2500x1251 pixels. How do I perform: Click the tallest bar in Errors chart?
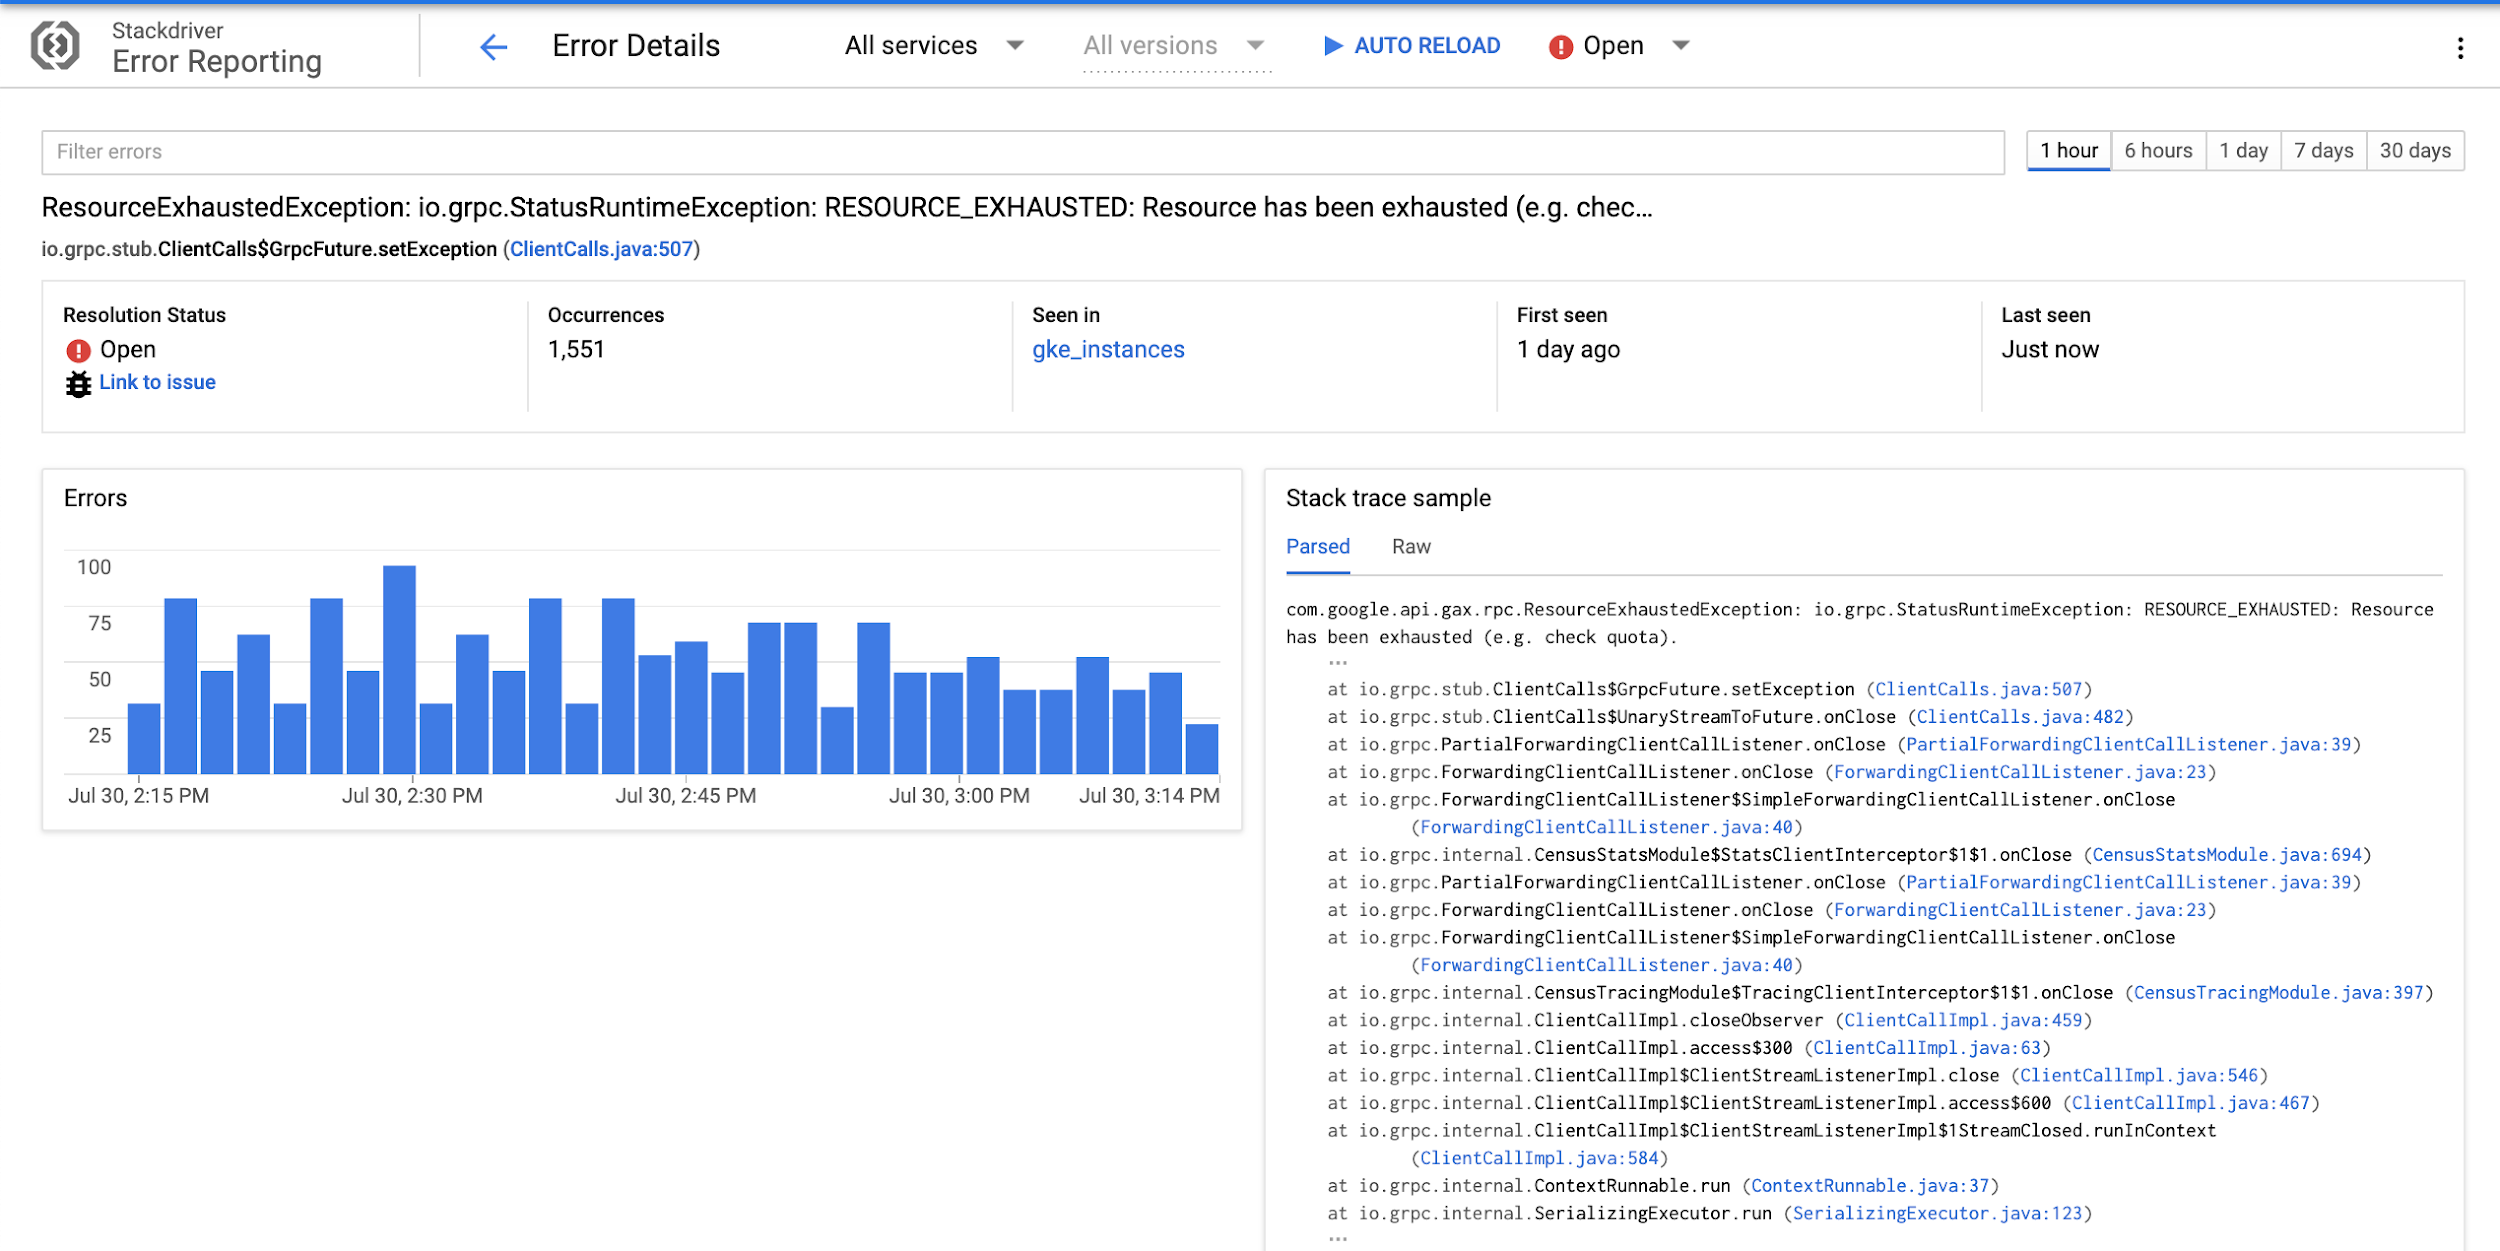pos(399,670)
